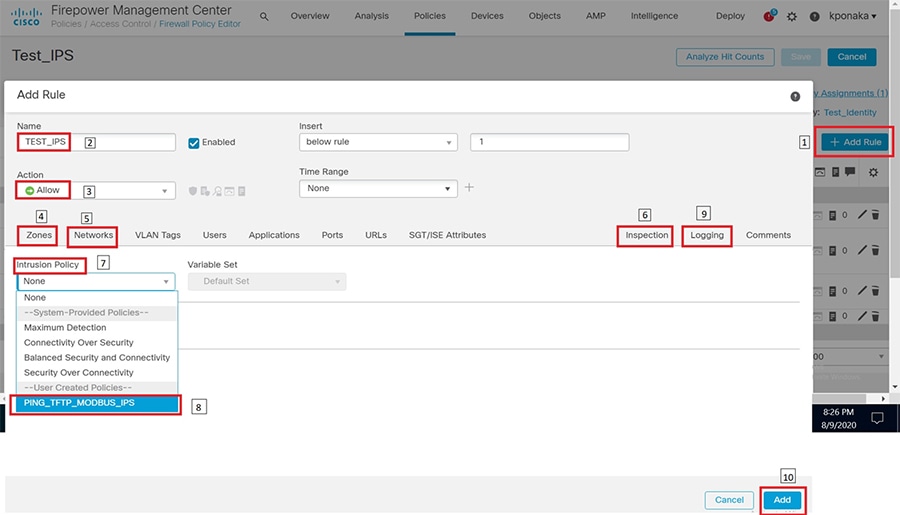This screenshot has width=900, height=515.
Task: Click the shield intrusion policy indicator icon
Action: pos(193,191)
